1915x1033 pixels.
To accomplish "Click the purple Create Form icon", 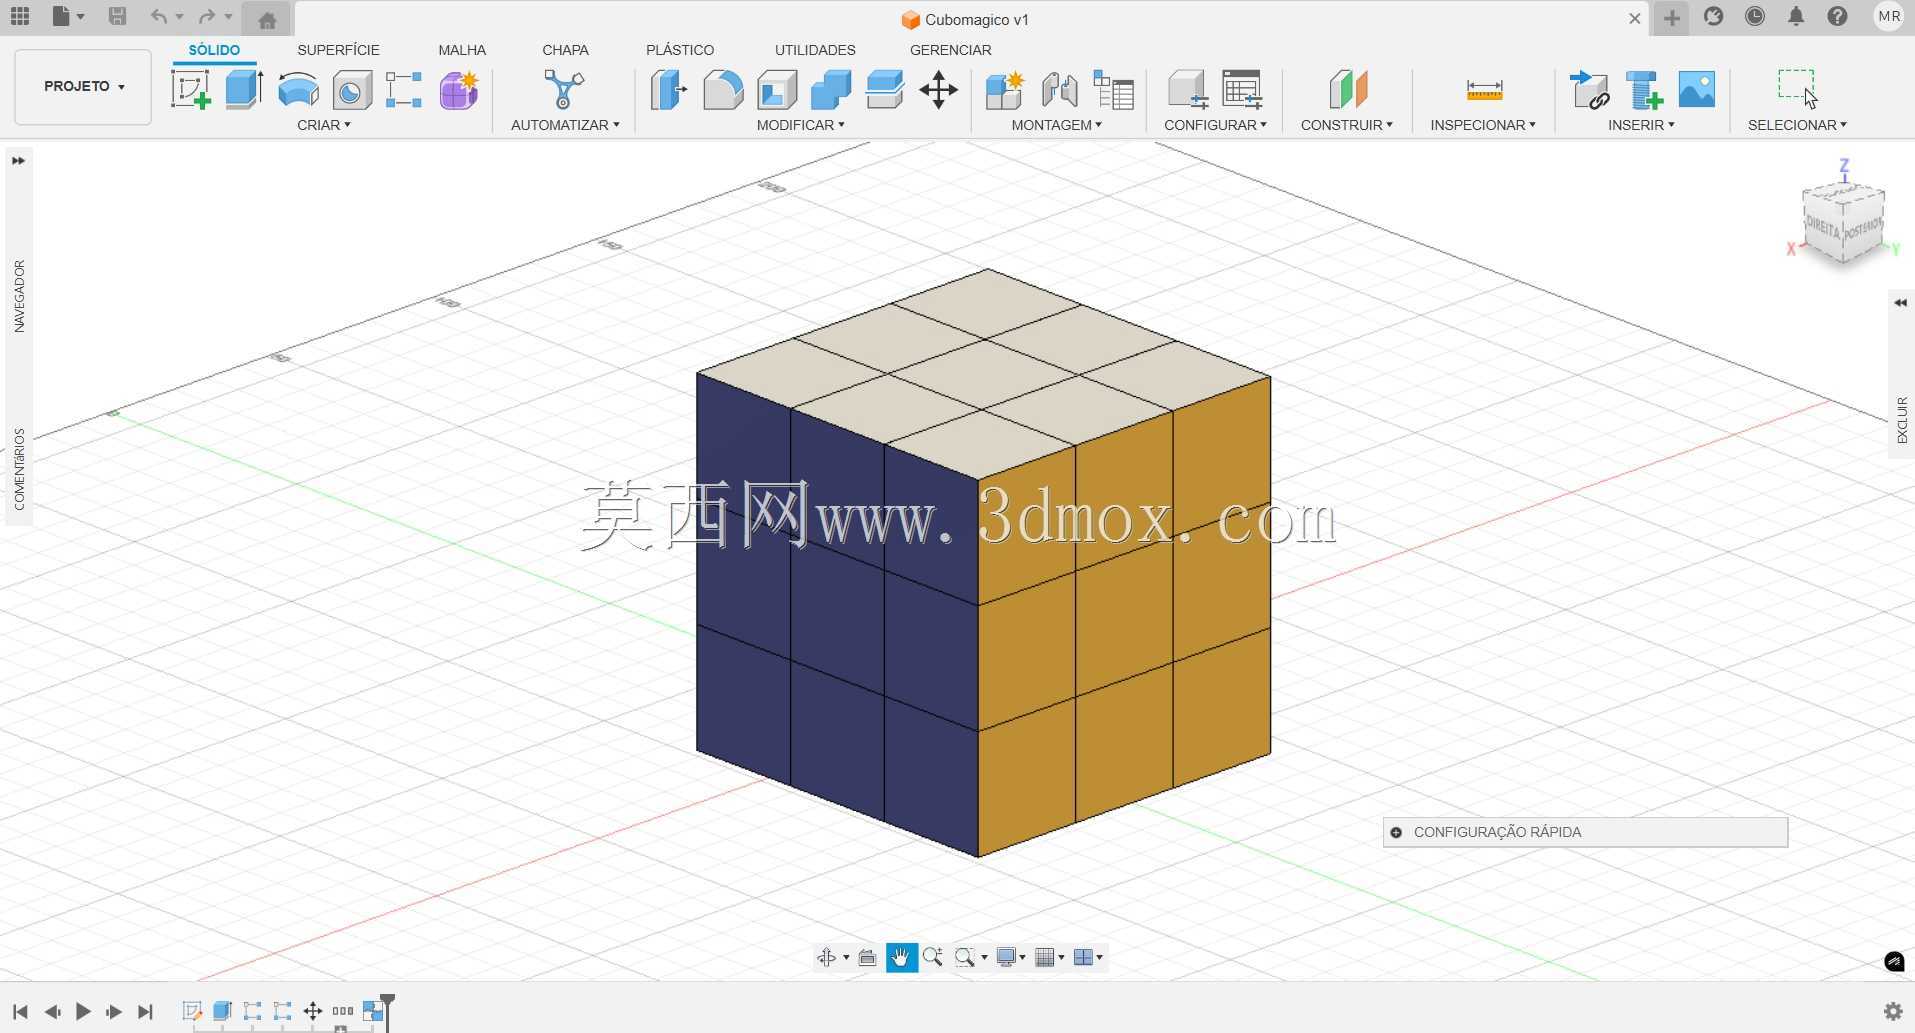I will [x=459, y=90].
